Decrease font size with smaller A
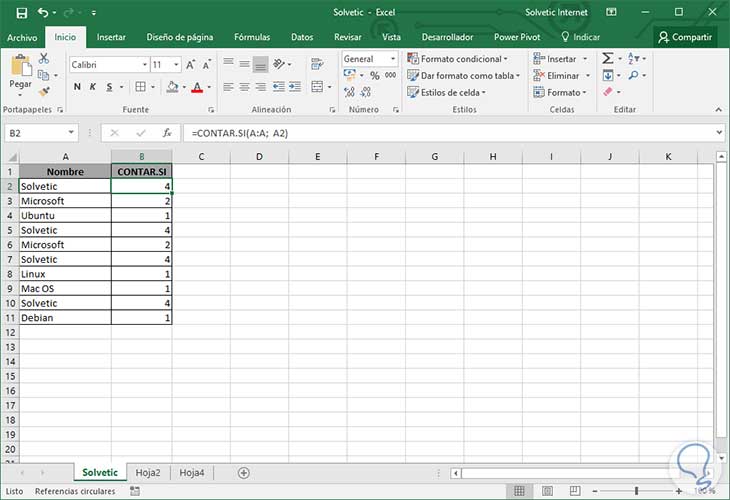The image size is (730, 500). tap(207, 65)
